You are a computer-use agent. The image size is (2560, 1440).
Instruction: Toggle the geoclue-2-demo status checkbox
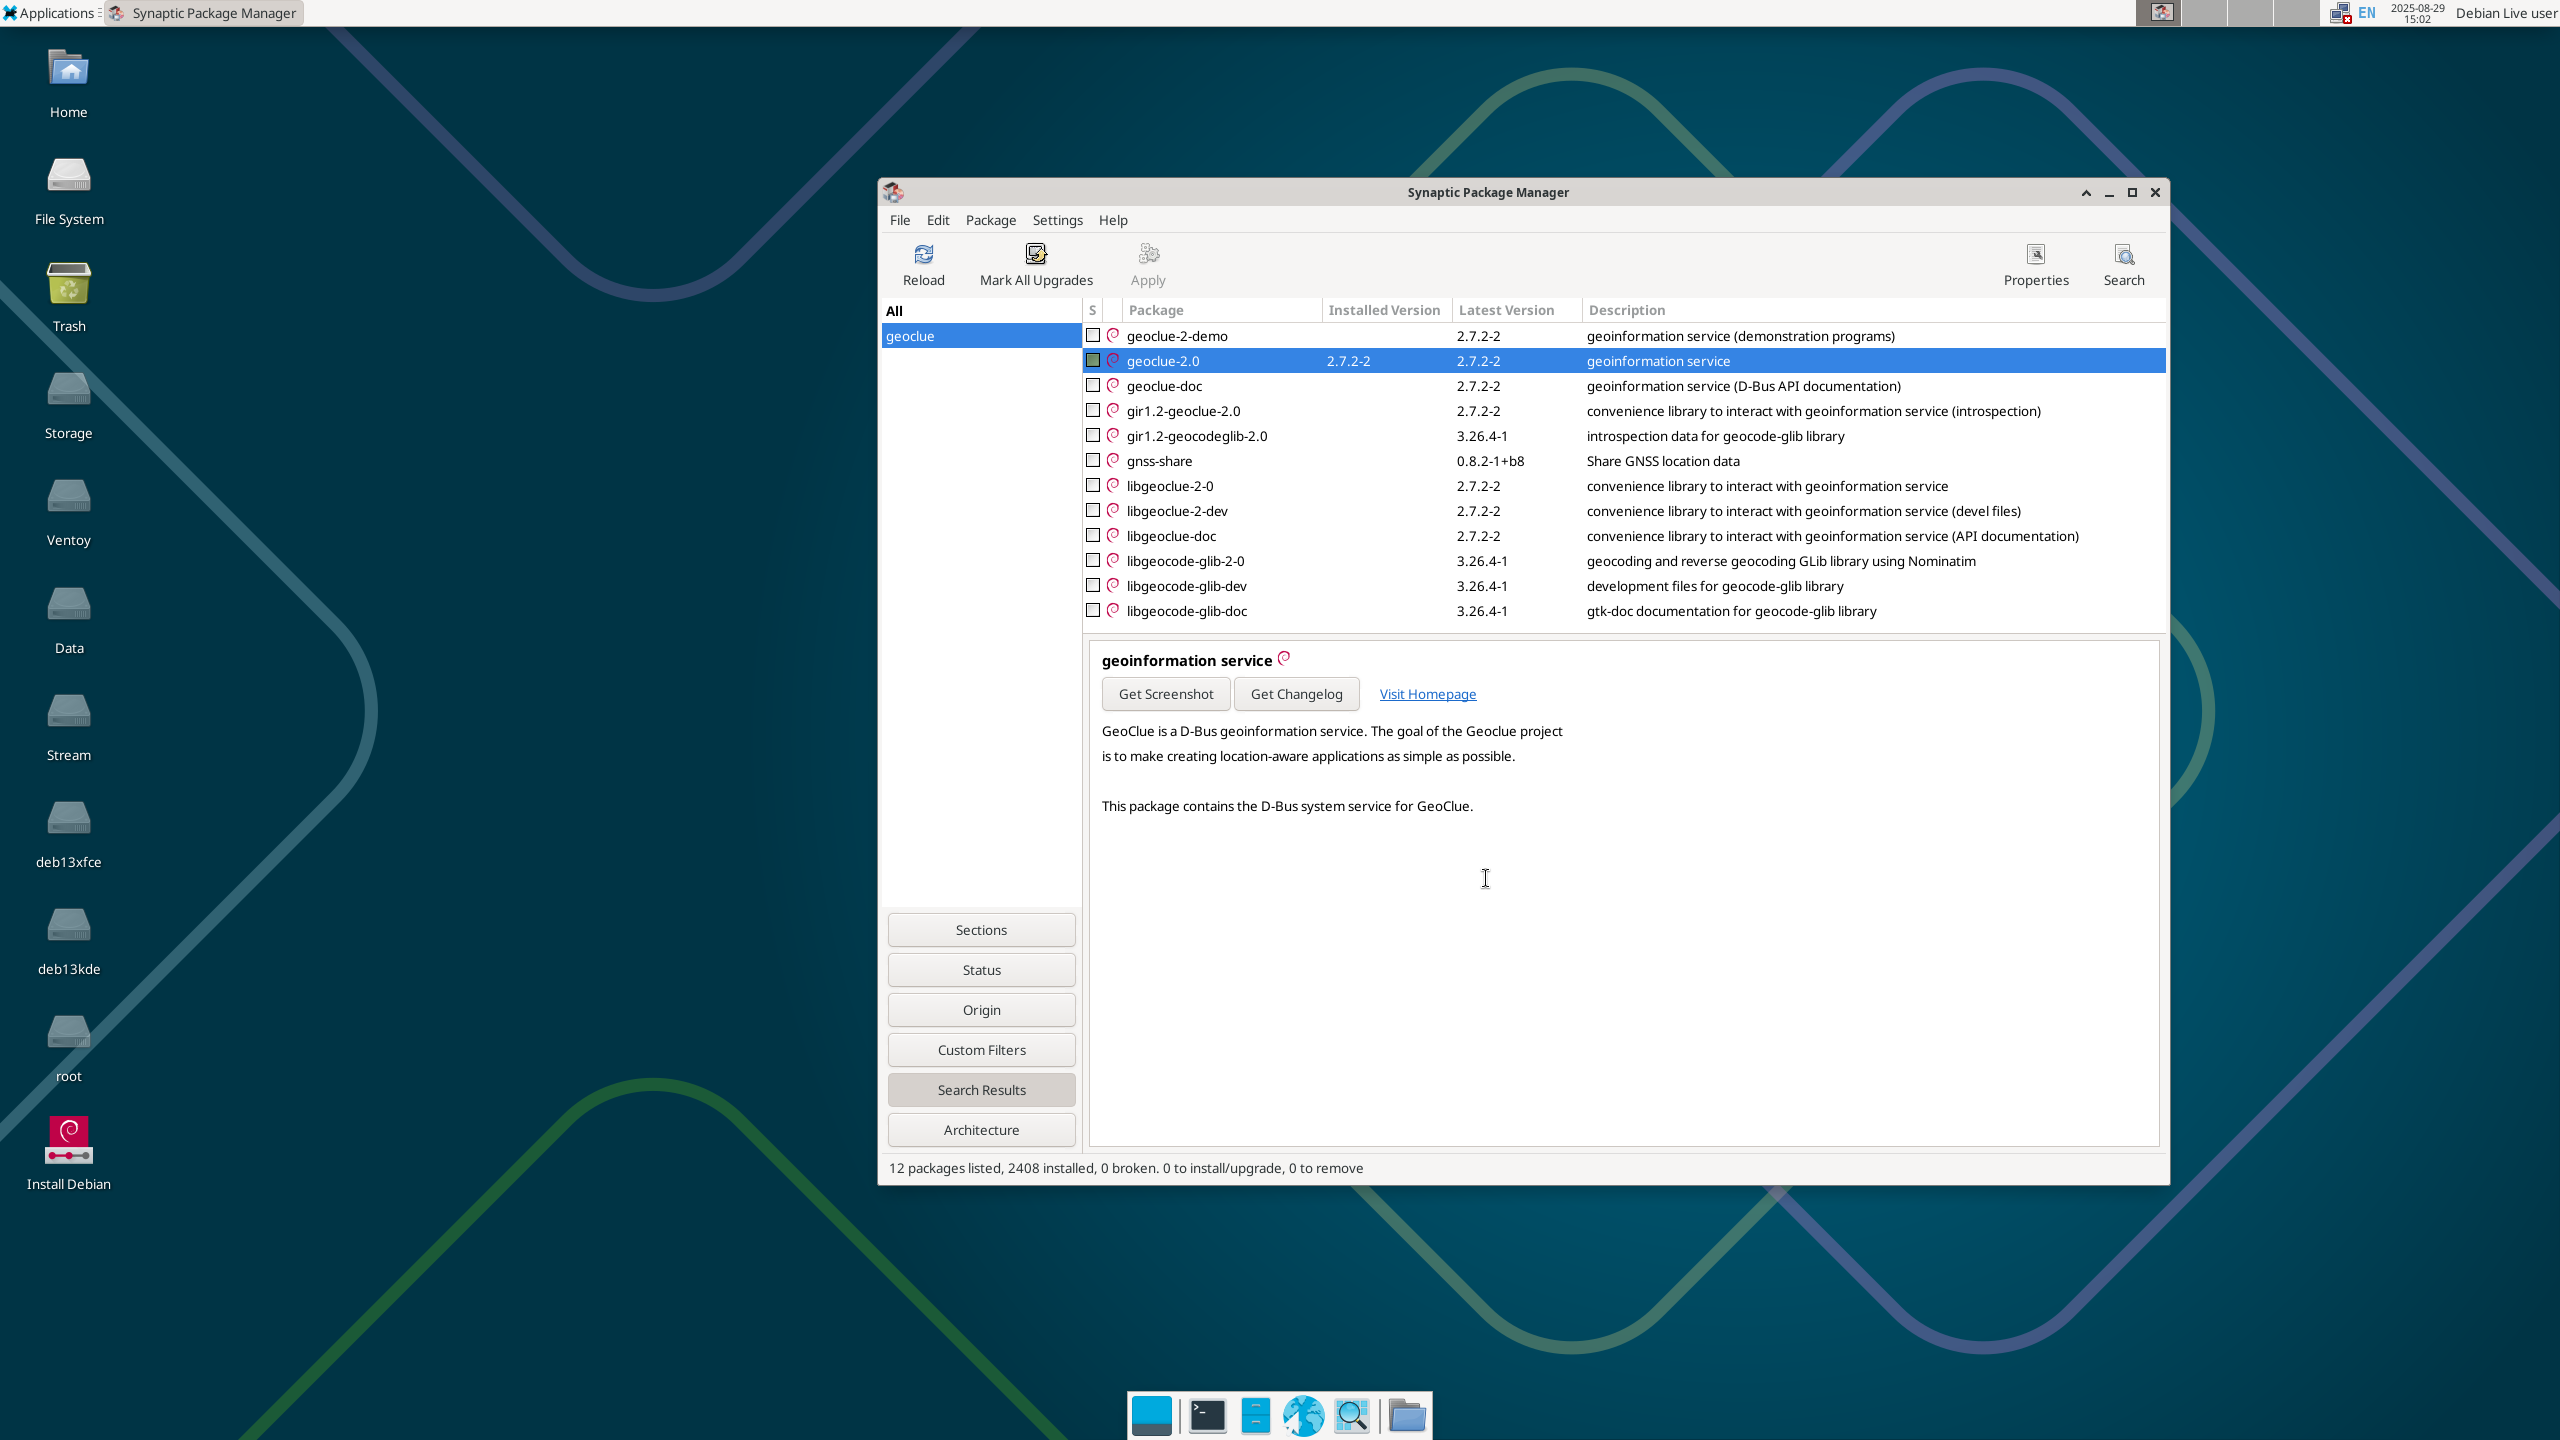click(x=1093, y=335)
